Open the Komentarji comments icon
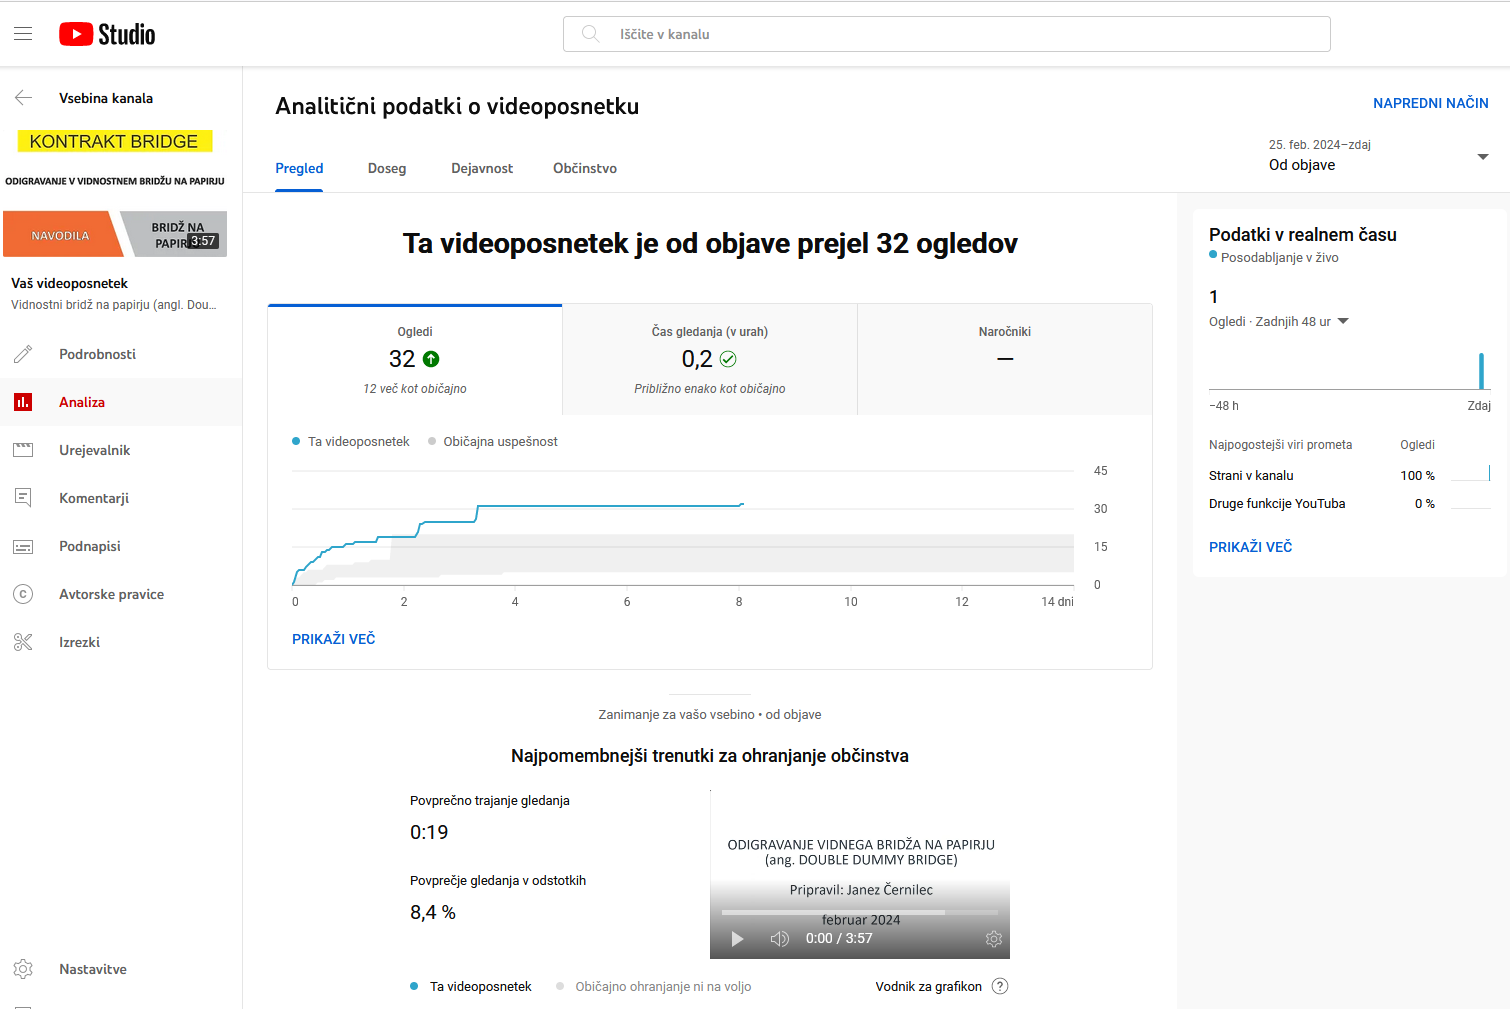1510x1009 pixels. tap(23, 498)
